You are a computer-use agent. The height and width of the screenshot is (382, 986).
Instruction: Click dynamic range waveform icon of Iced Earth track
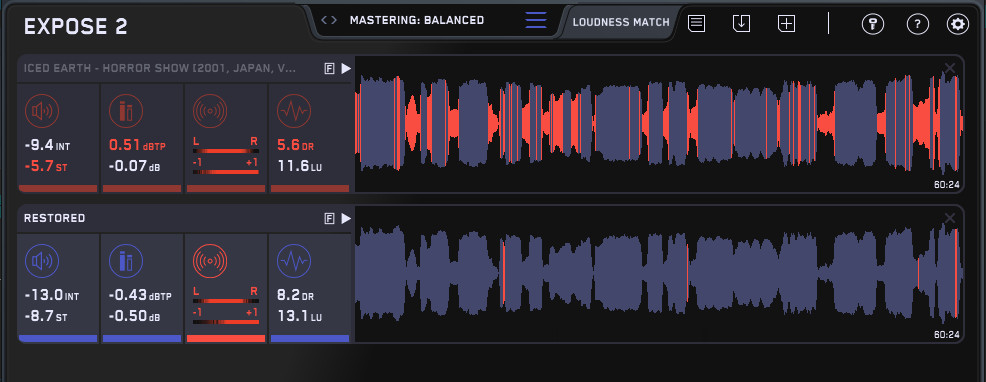(x=294, y=111)
